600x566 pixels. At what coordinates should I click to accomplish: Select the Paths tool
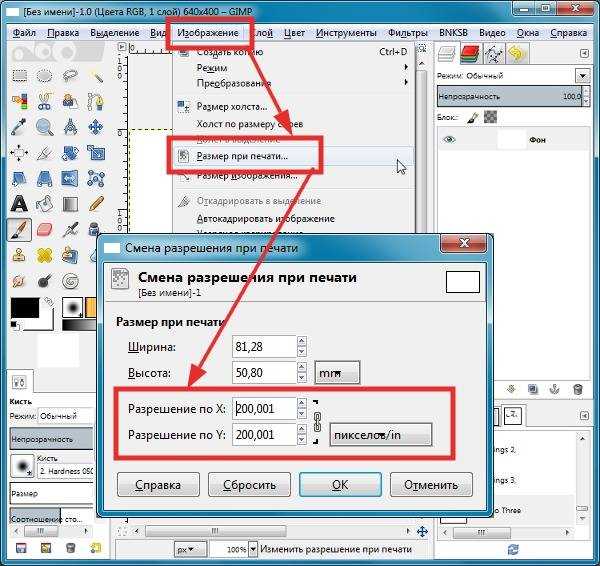pos(96,101)
